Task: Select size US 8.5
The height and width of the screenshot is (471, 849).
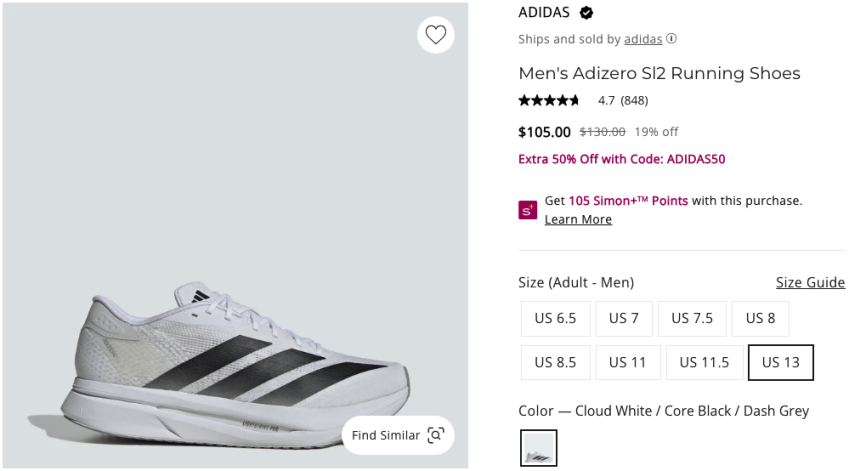Action: pos(555,362)
